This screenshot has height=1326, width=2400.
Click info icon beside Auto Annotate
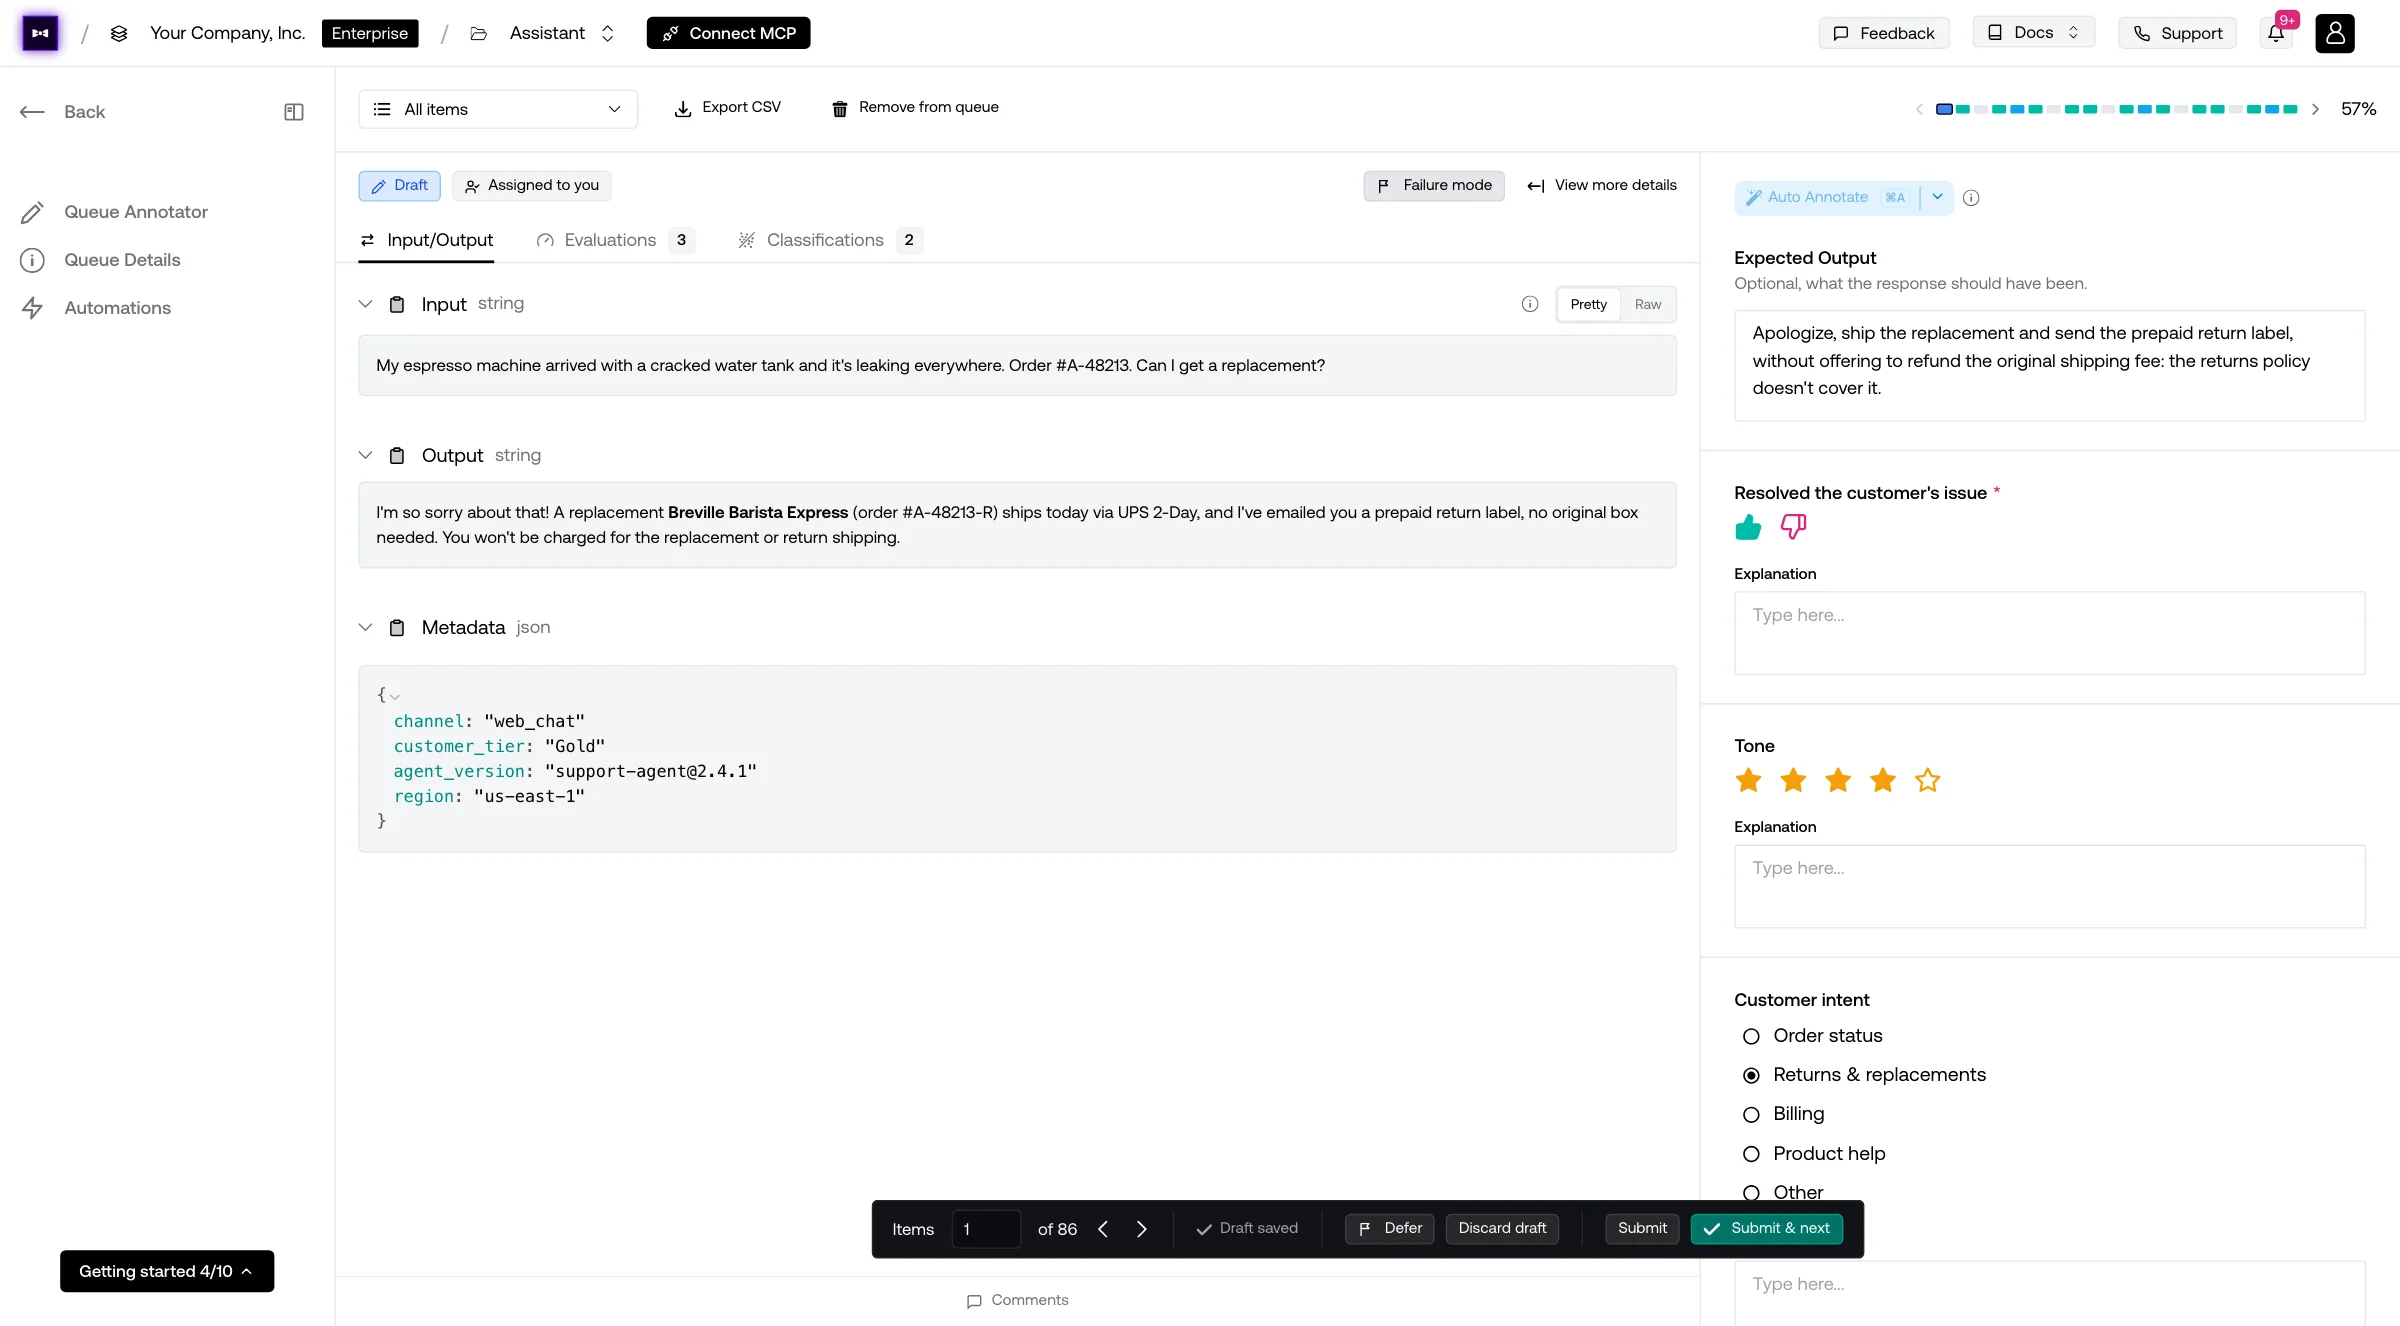[x=1971, y=198]
